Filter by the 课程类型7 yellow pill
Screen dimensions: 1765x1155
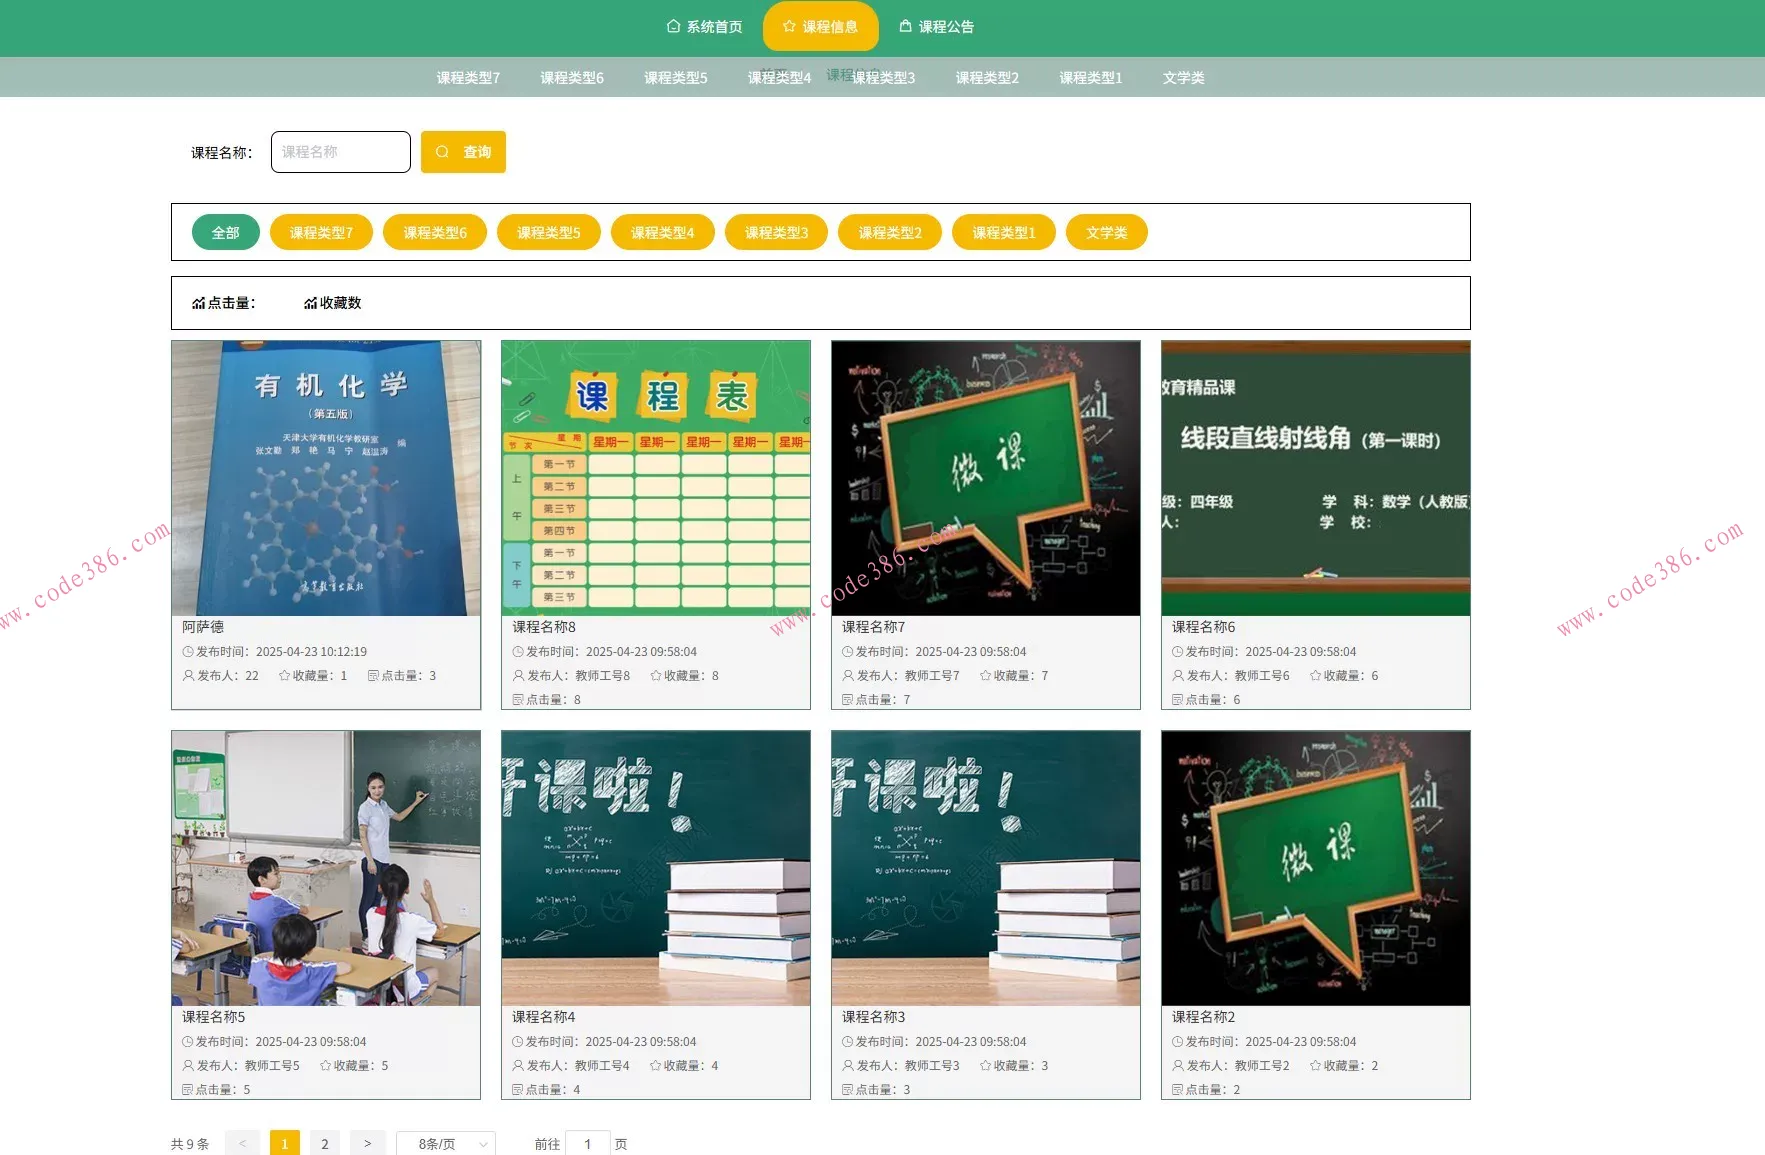321,232
